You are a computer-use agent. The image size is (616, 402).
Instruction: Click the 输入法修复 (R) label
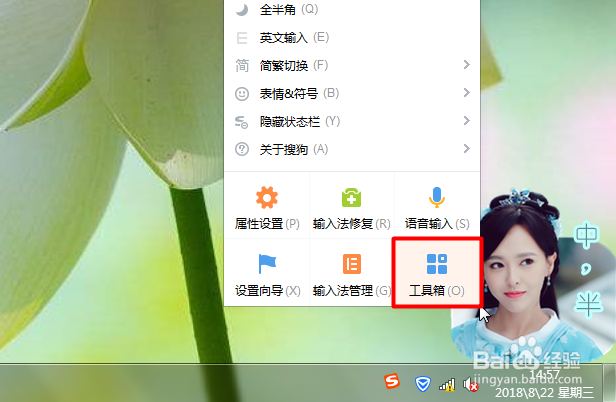point(352,224)
